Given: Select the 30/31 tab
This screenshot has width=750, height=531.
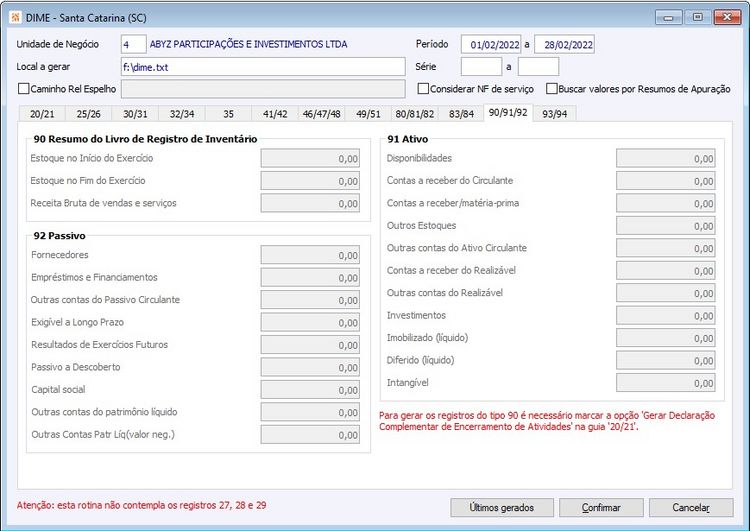Looking at the screenshot, I should click(135, 114).
